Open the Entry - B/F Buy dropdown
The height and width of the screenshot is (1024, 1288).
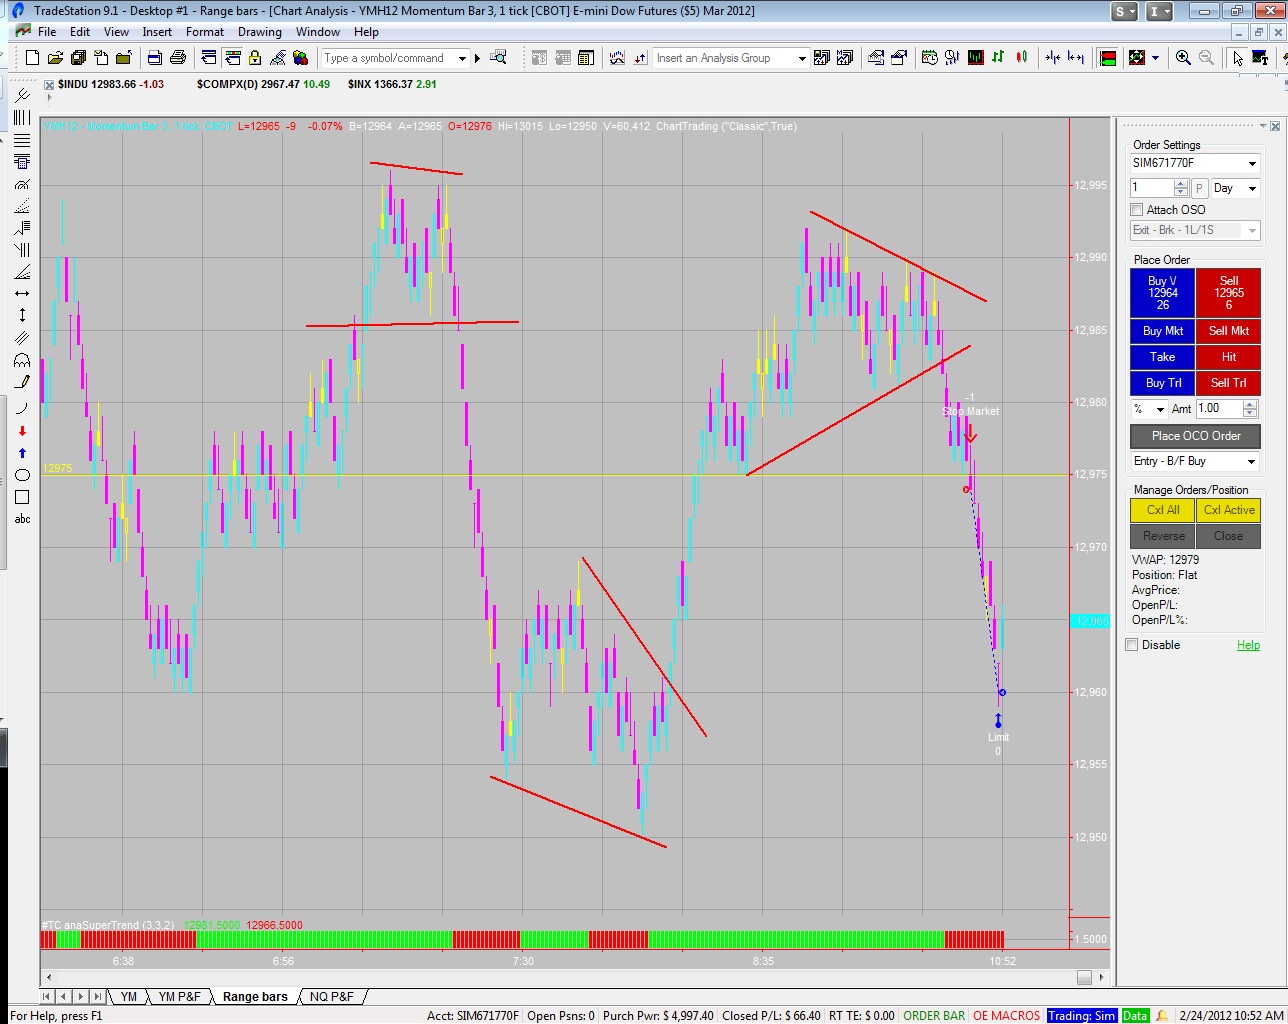(1252, 461)
